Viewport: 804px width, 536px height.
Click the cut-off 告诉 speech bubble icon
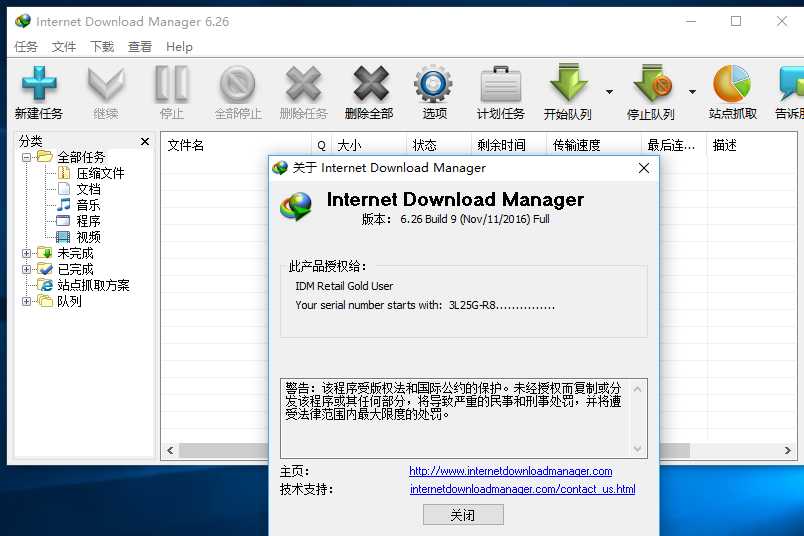click(x=792, y=84)
